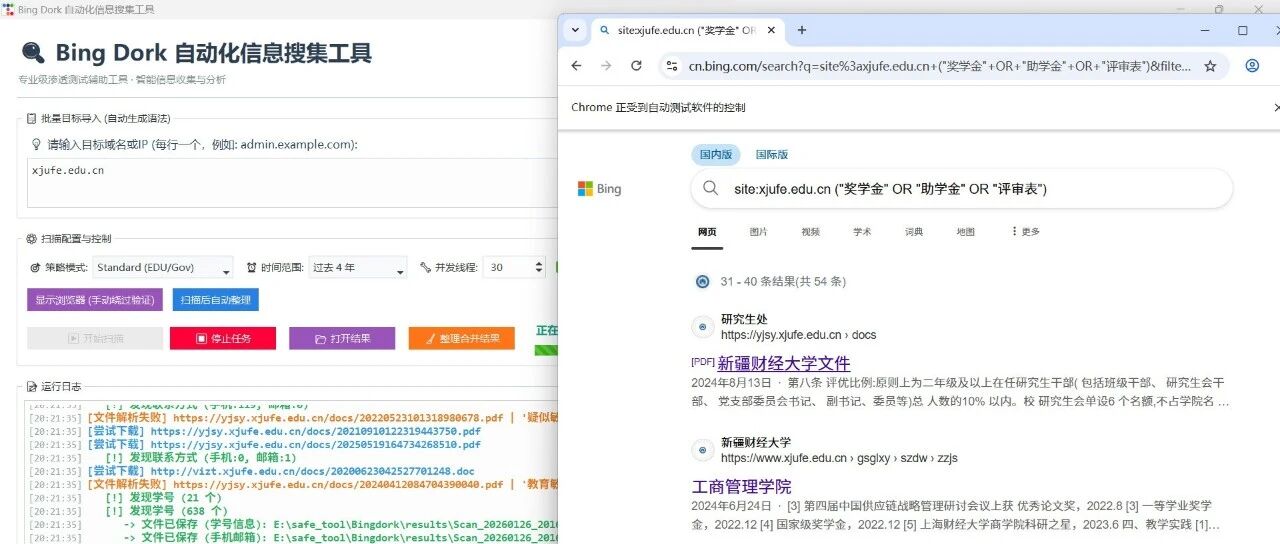Open Chrome's tab search dropdown
Image resolution: width=1280 pixels, height=544 pixels.
[x=575, y=30]
